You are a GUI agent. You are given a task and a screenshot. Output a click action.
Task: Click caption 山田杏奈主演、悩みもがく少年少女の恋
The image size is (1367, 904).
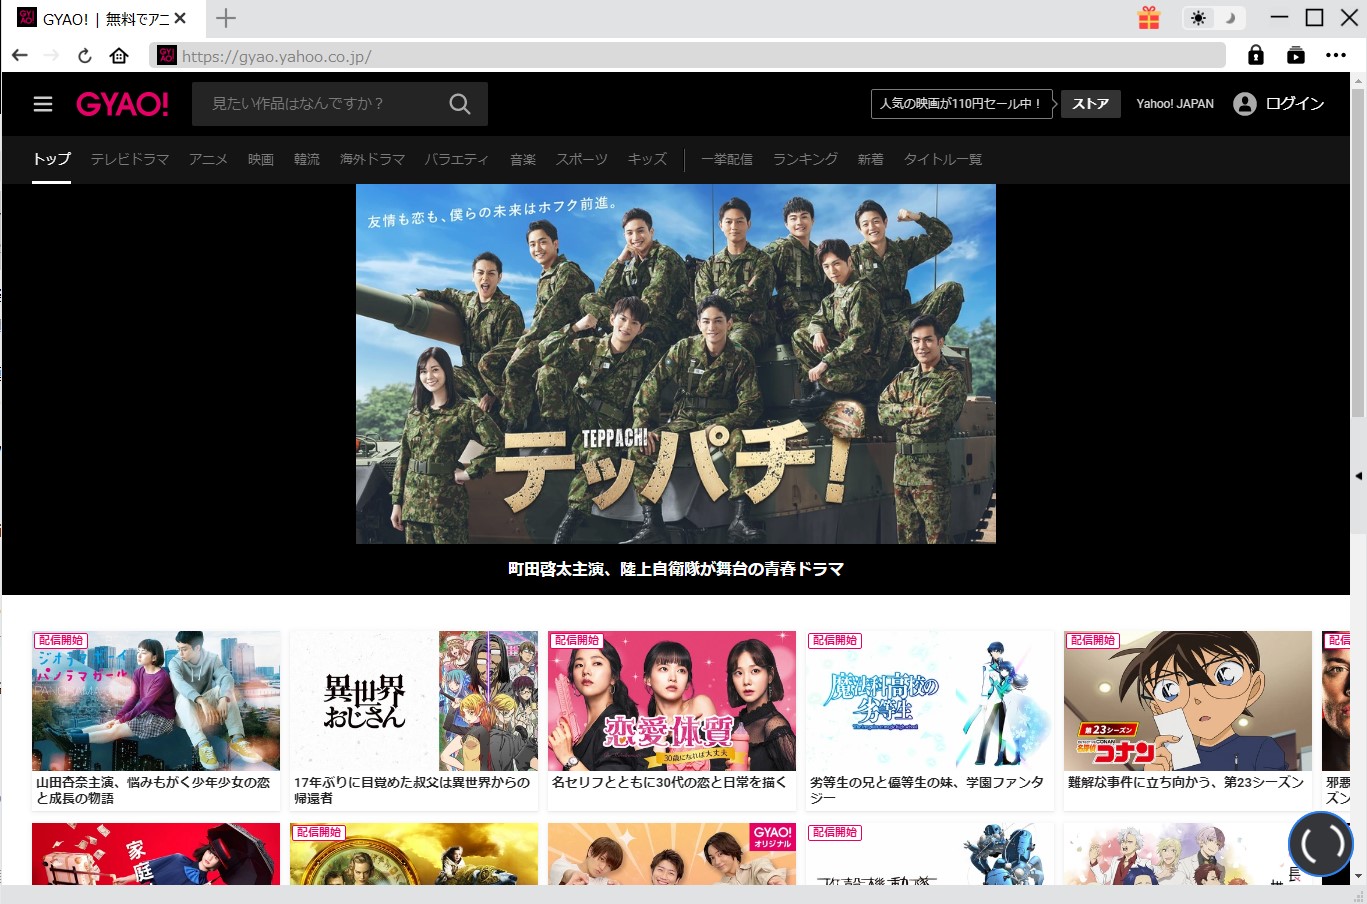coord(153,790)
